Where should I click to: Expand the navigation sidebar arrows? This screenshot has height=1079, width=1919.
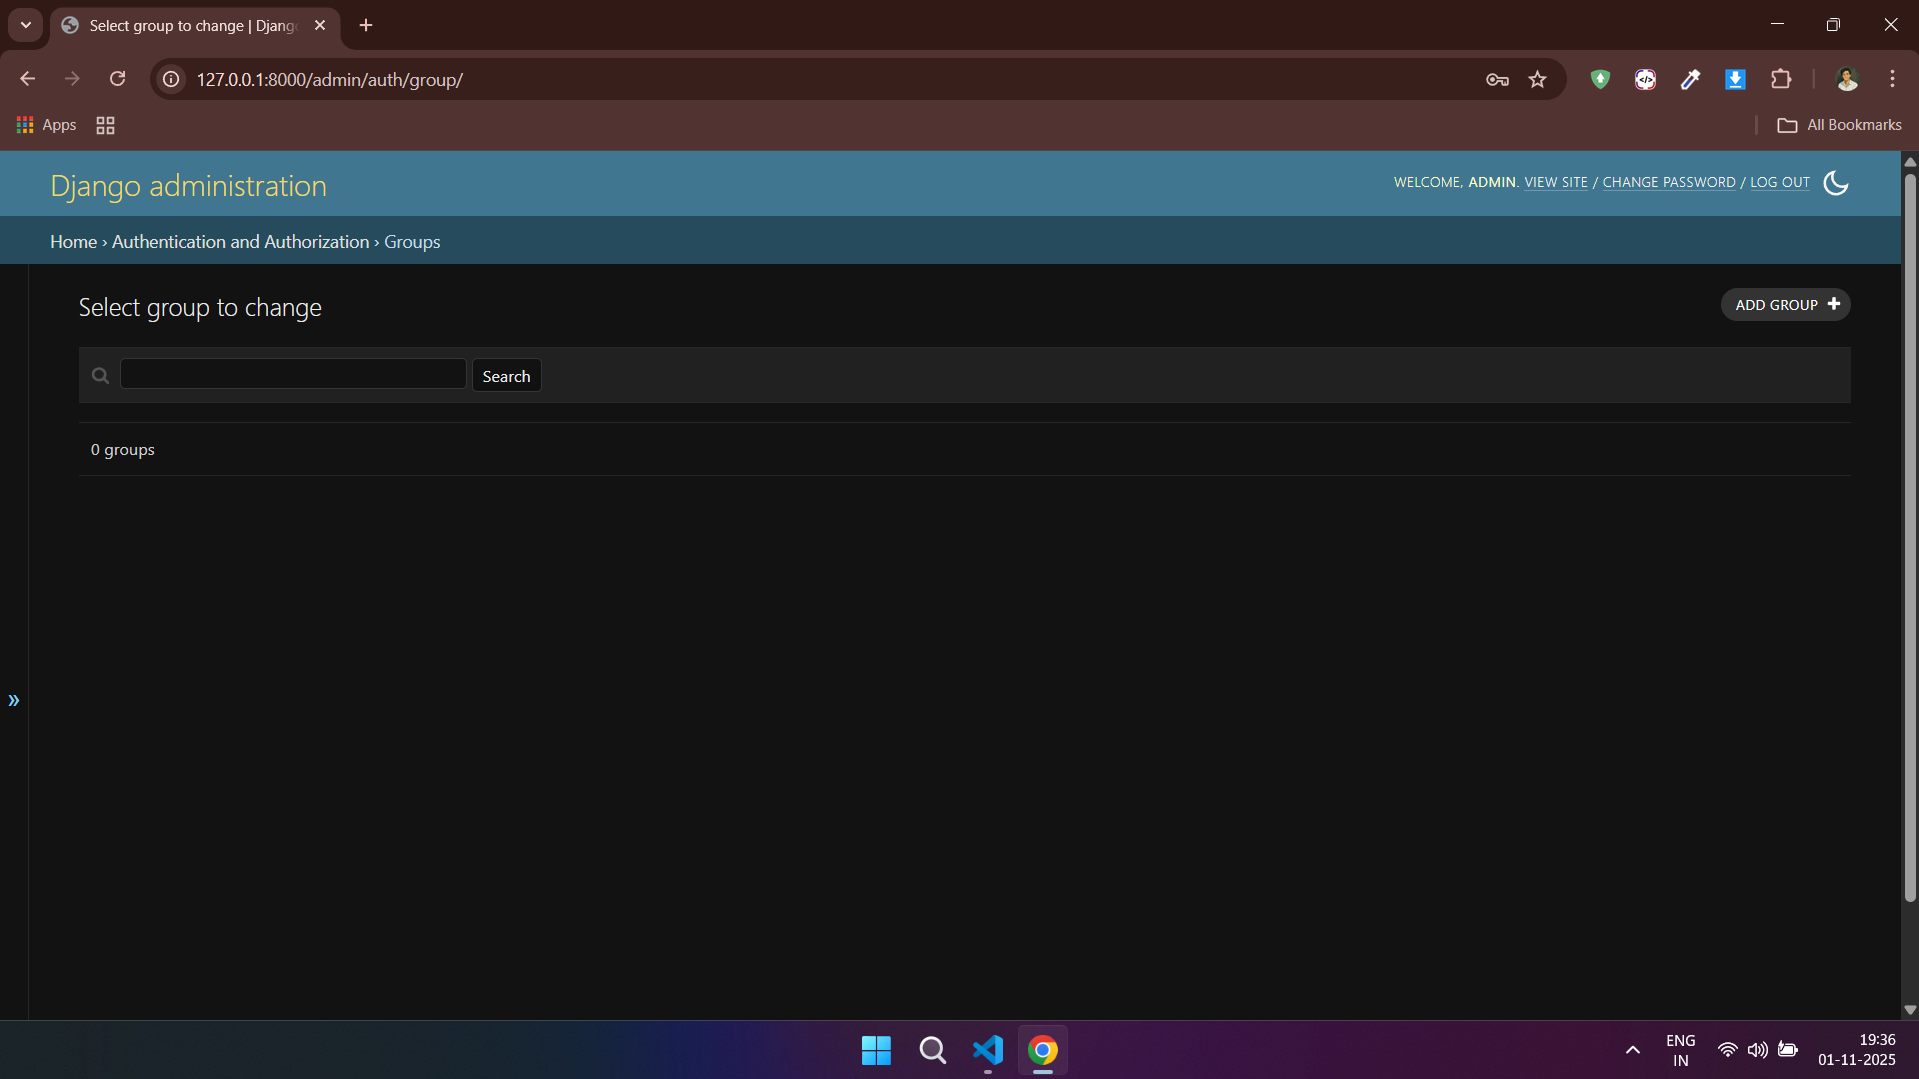14,701
